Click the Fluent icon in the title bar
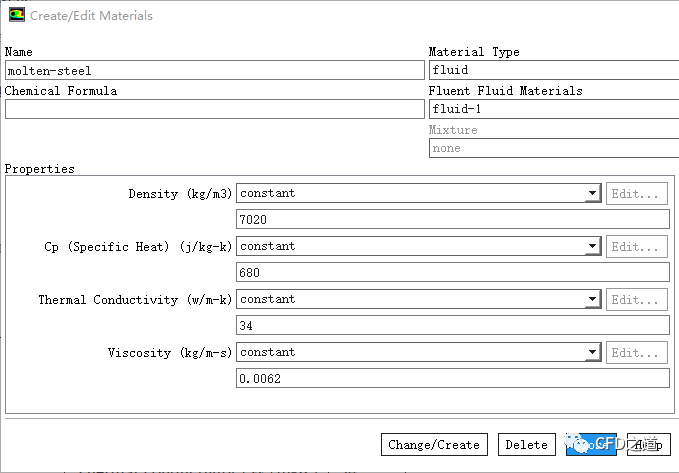Viewport: 679px width, 473px height. pos(16,16)
